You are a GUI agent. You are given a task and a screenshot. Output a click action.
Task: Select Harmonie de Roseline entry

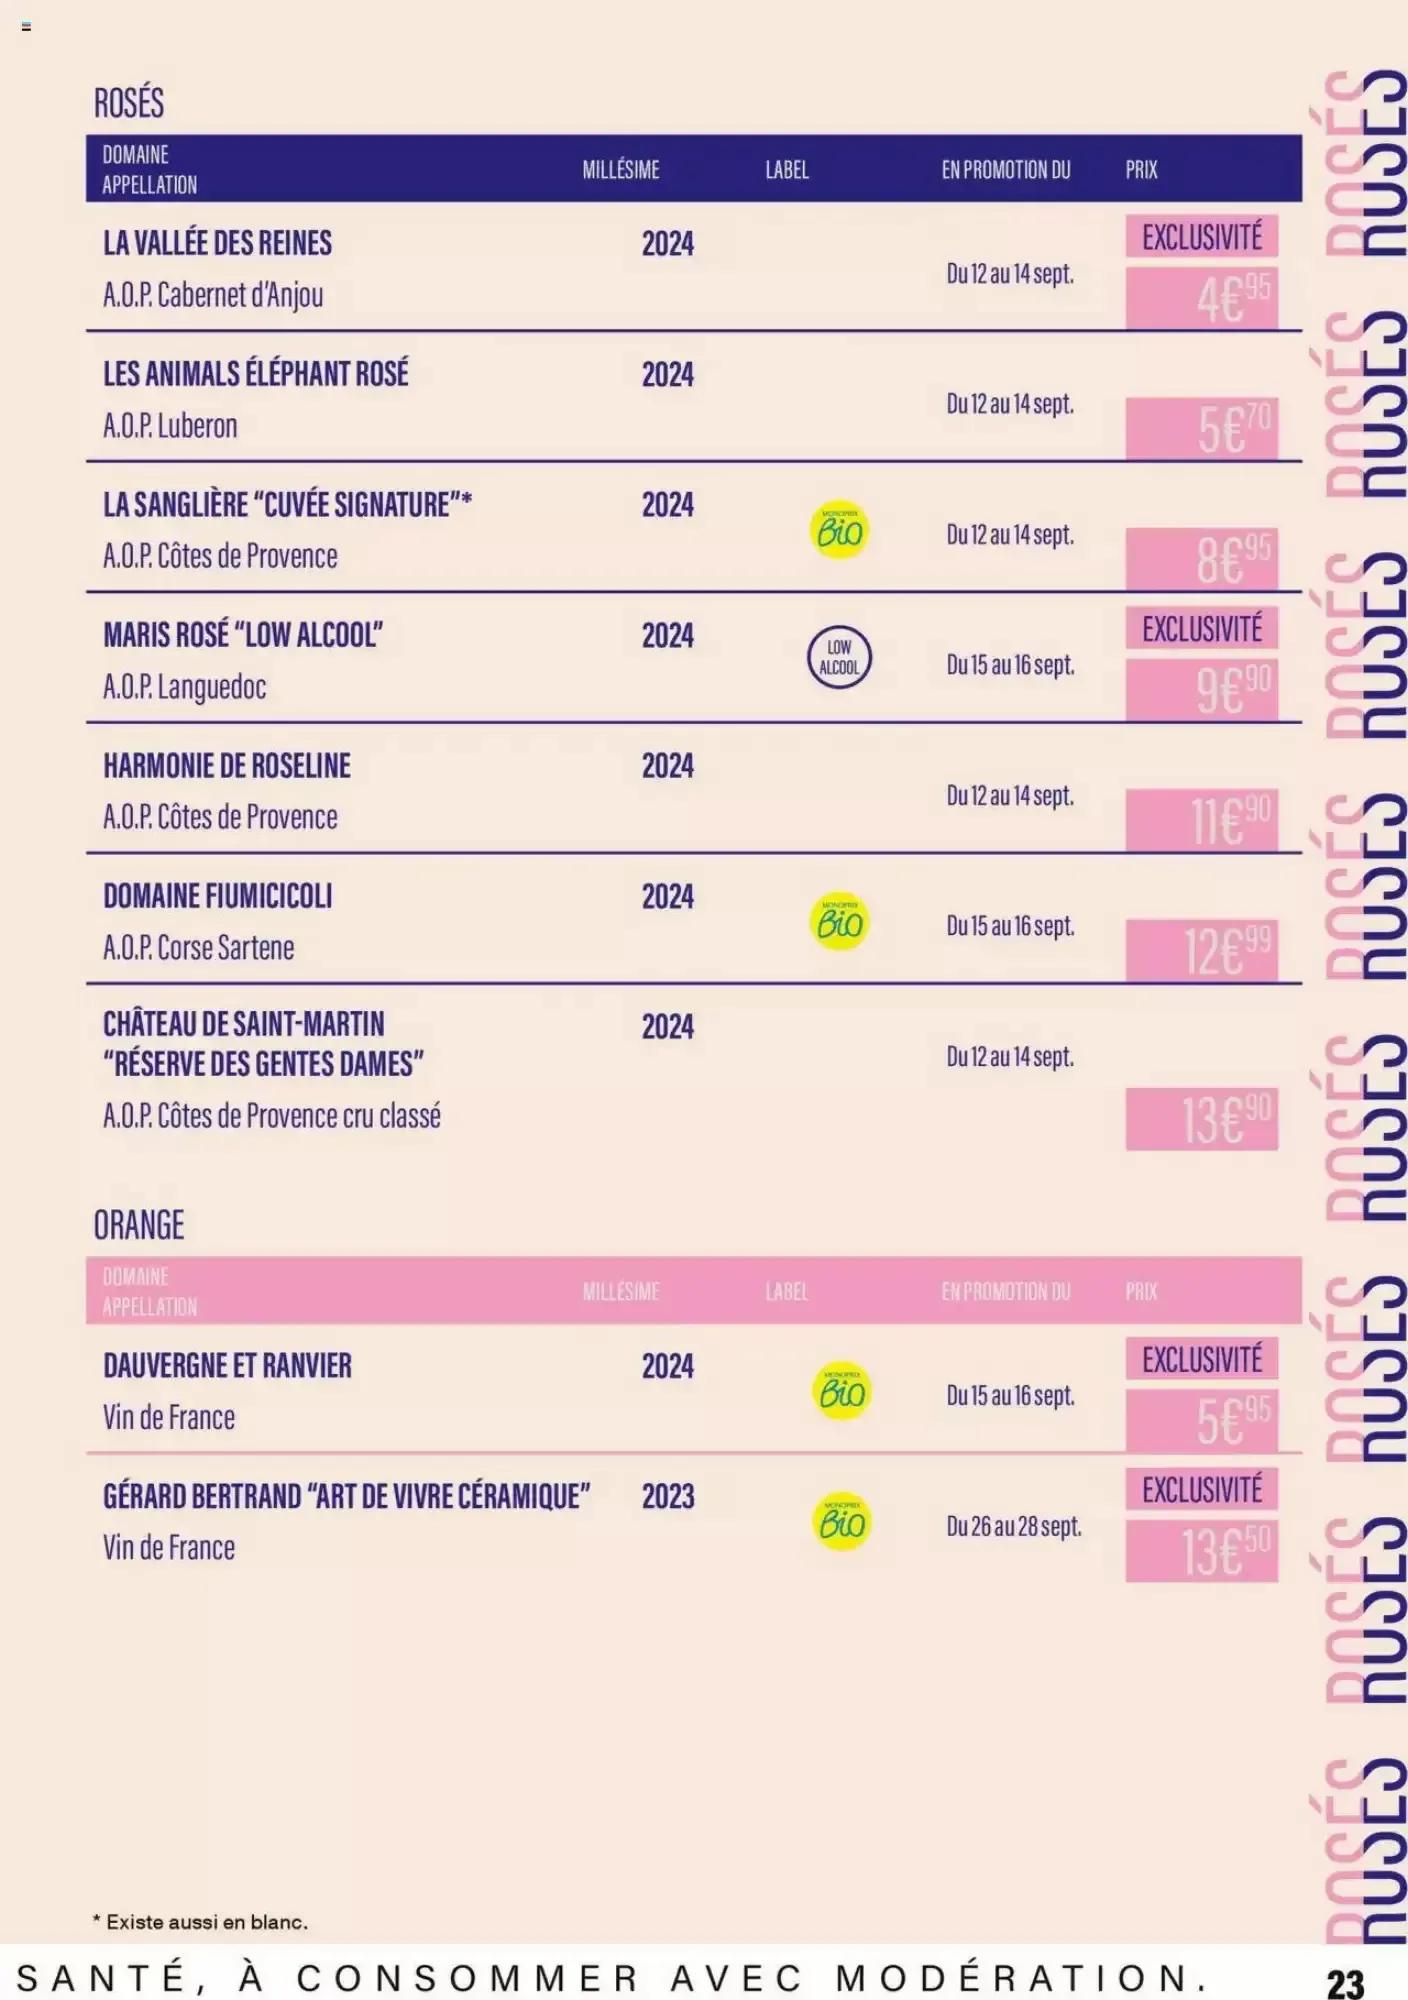[227, 766]
